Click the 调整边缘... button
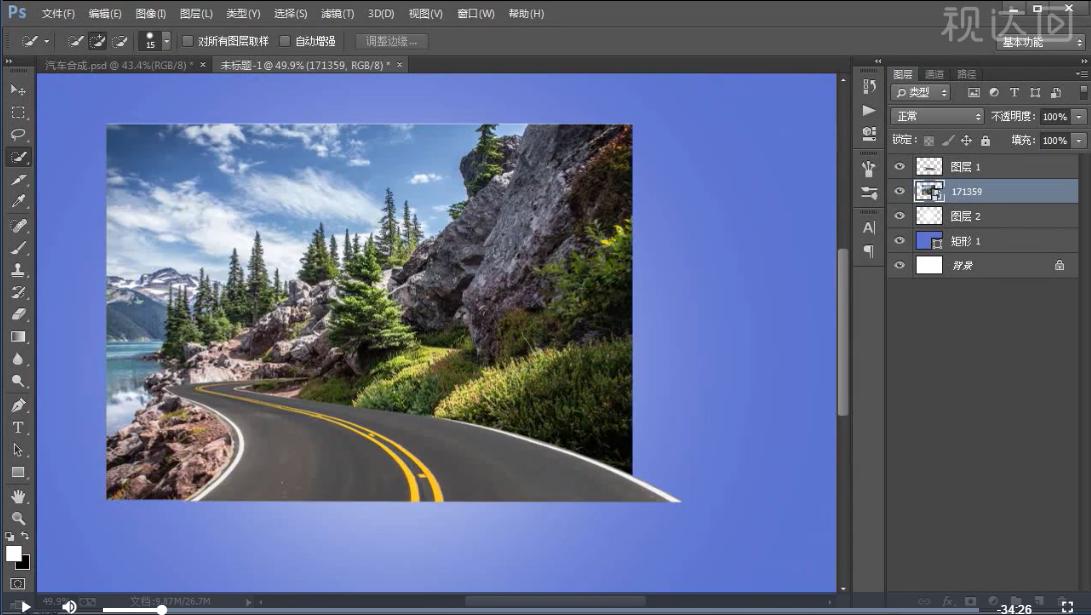This screenshot has height=615, width=1091. pyautogui.click(x=392, y=41)
